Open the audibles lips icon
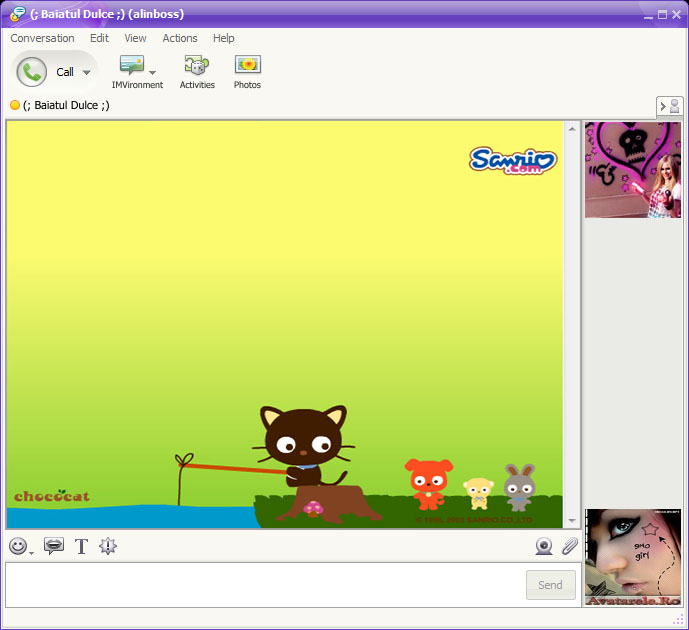This screenshot has width=689, height=630. (54, 546)
